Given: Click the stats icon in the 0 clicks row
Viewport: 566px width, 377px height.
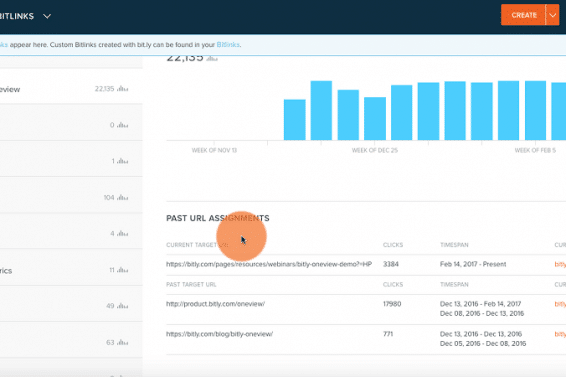Looking at the screenshot, I should coord(123,125).
